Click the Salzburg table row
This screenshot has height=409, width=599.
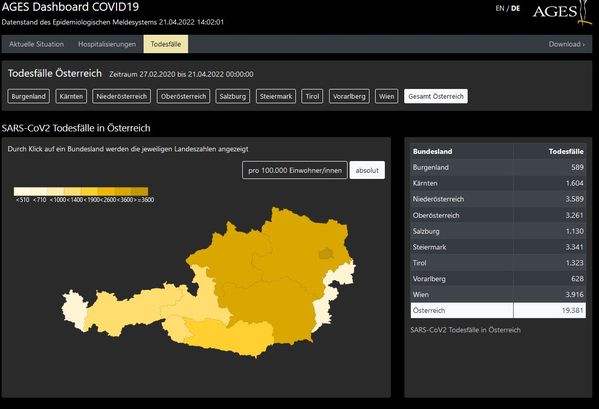498,231
